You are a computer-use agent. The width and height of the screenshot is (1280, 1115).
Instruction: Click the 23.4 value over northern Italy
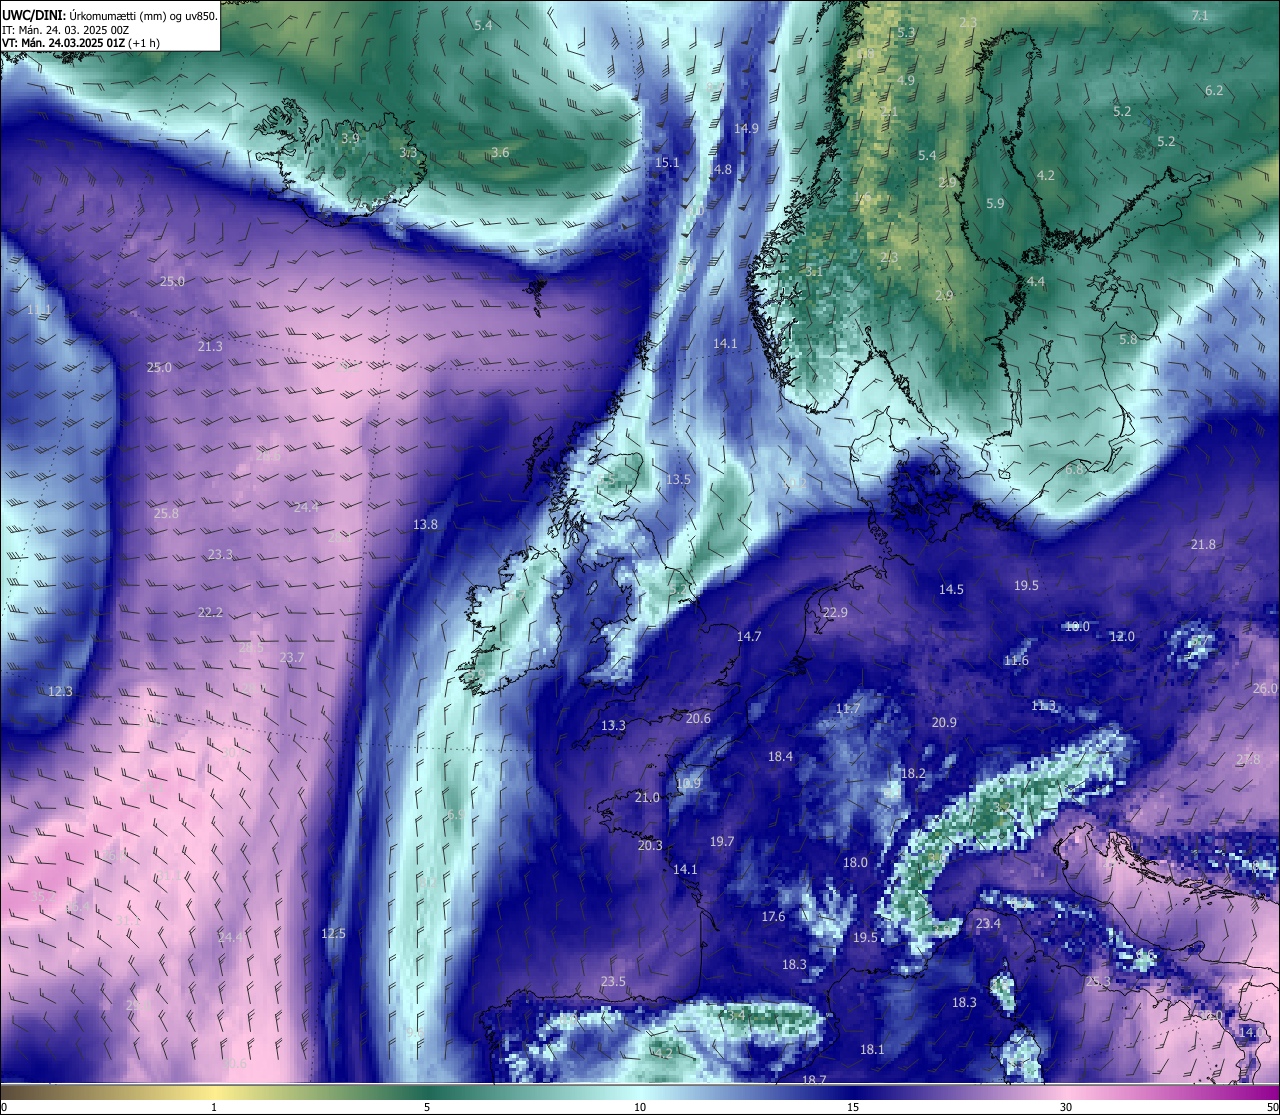click(x=988, y=923)
